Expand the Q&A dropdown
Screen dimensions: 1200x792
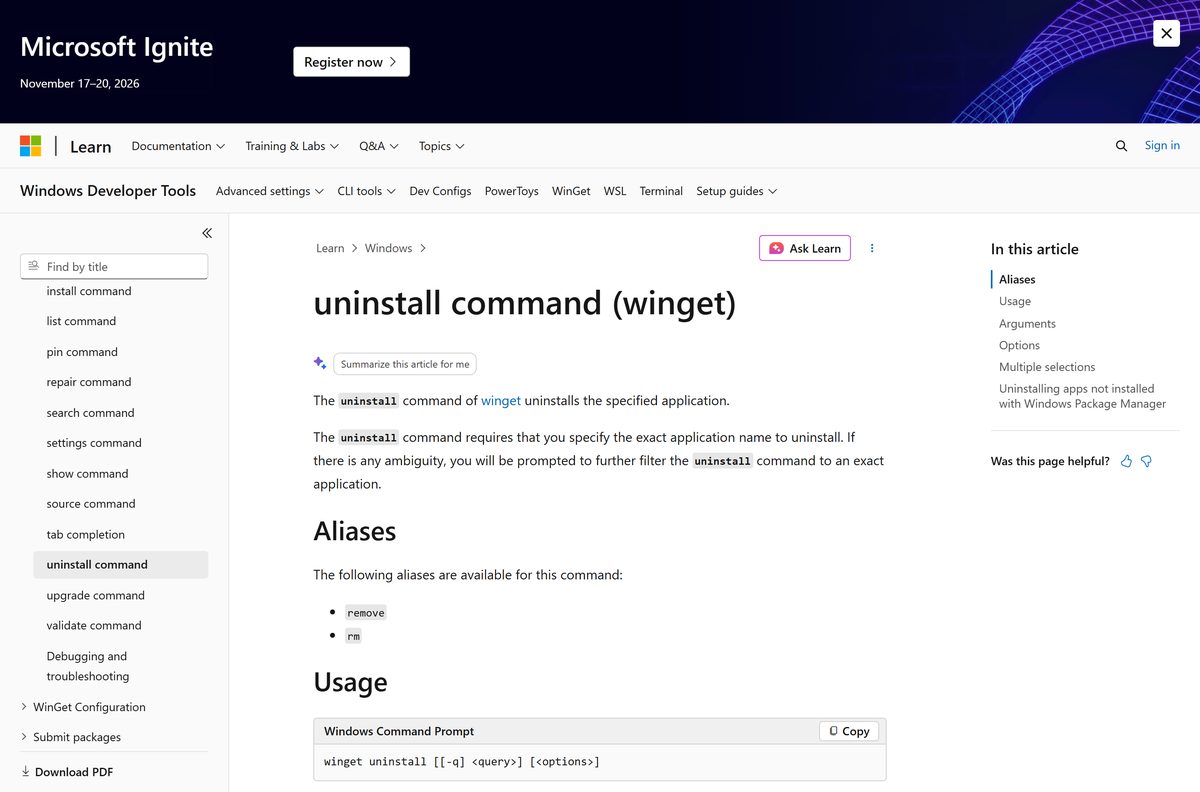coord(379,146)
